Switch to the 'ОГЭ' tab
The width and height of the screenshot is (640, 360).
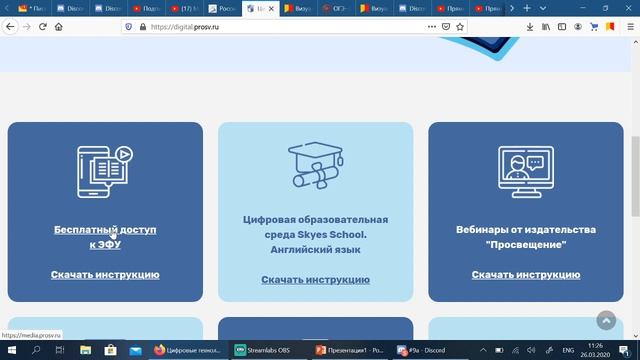(x=336, y=9)
